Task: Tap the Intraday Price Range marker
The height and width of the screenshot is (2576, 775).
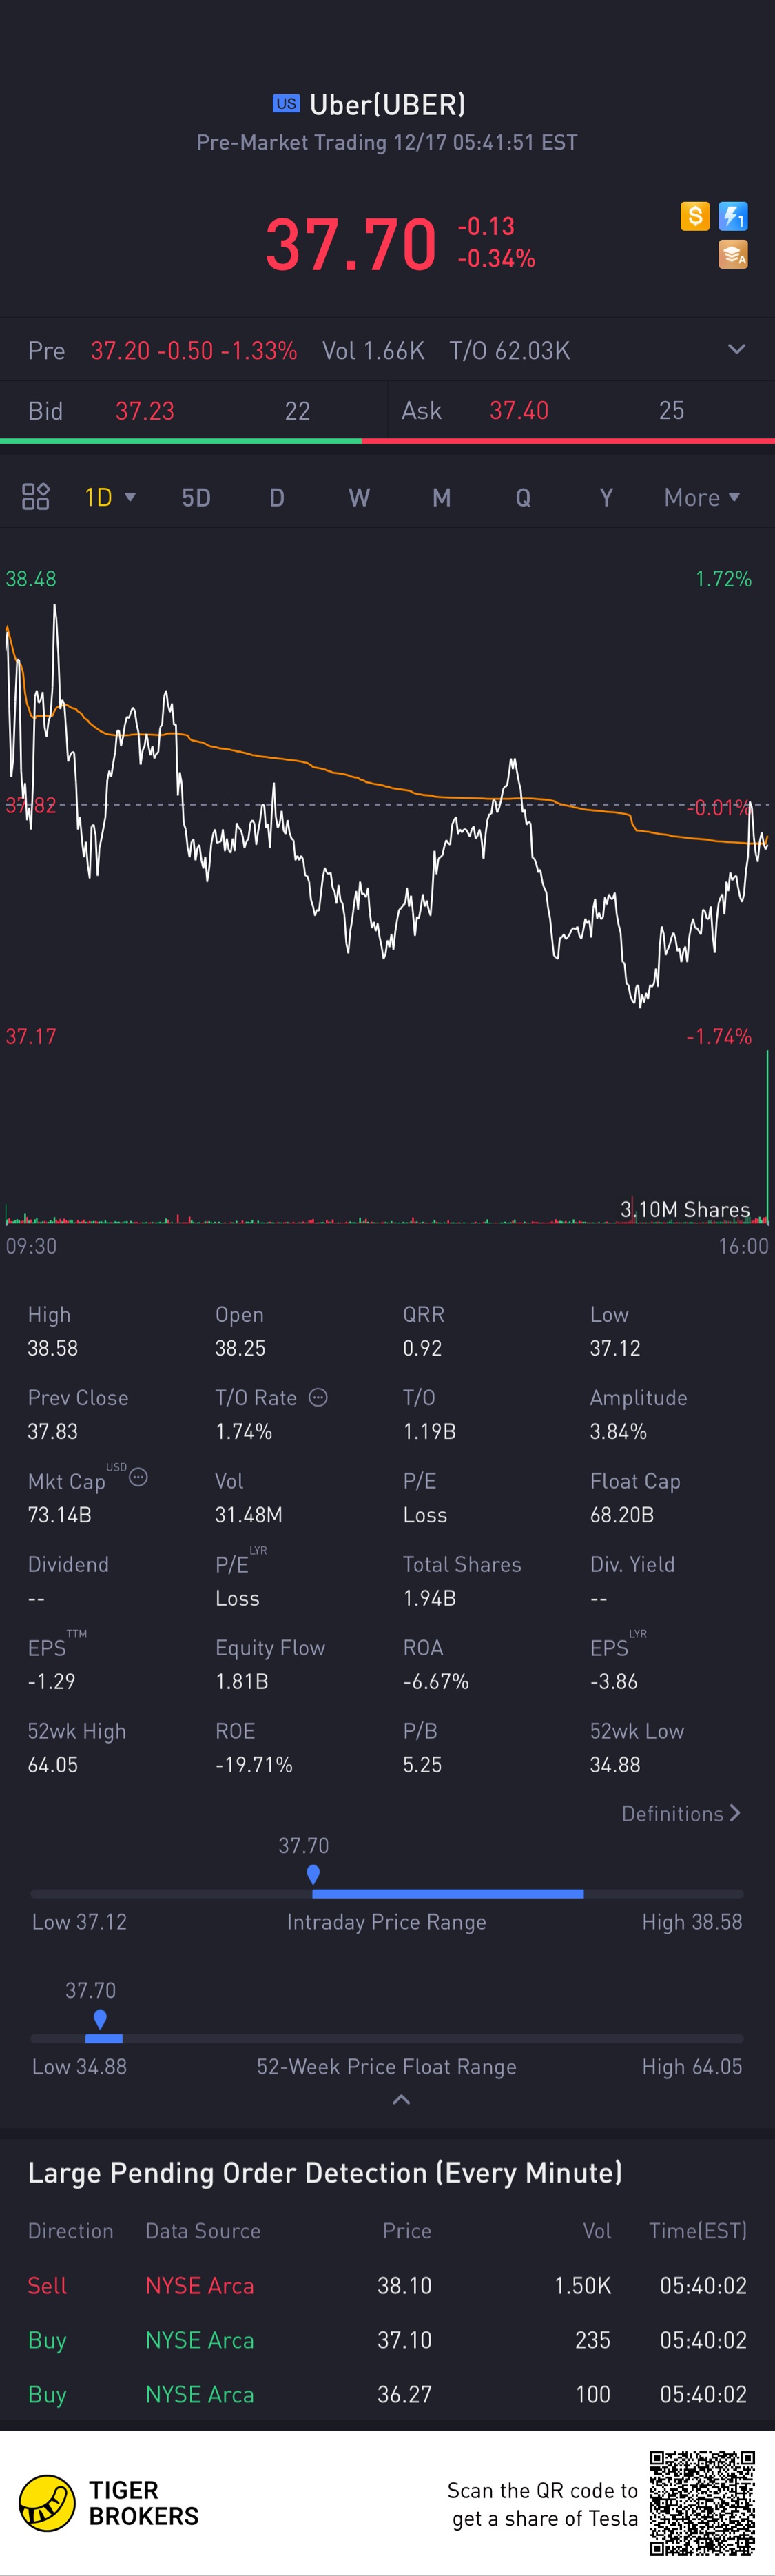Action: [313, 1873]
